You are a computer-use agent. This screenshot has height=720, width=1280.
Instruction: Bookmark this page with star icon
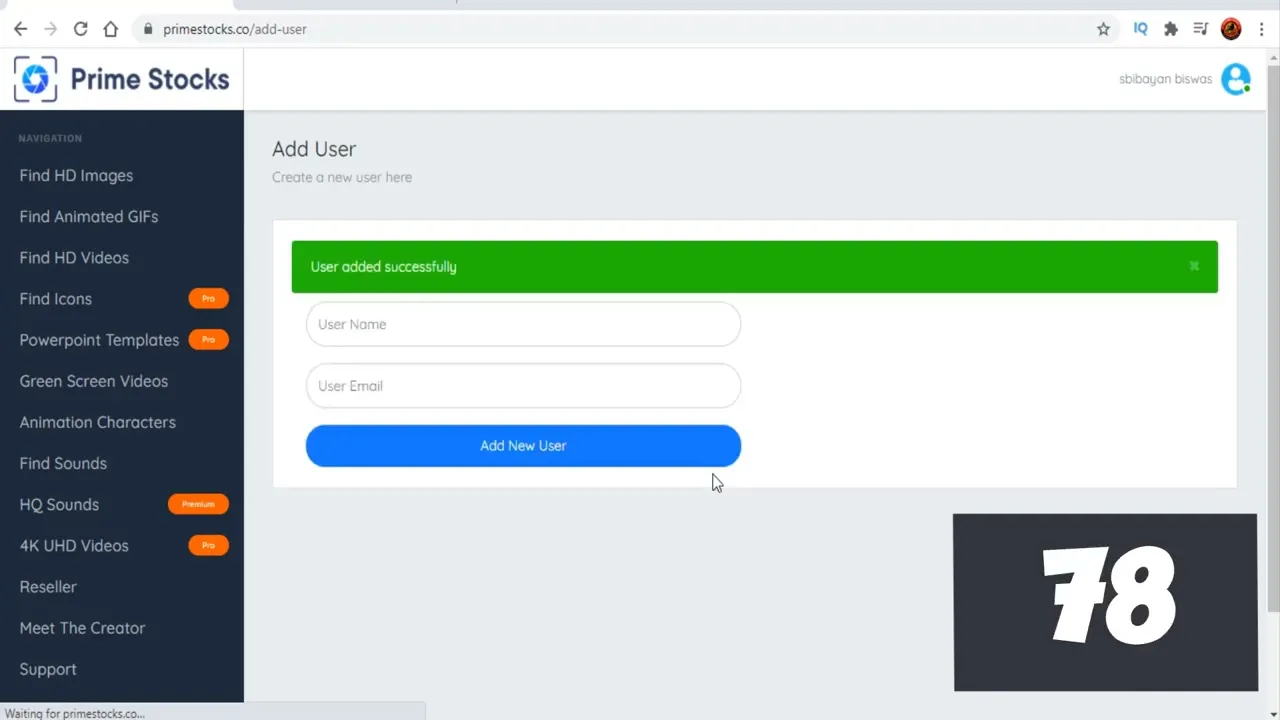(x=1103, y=29)
